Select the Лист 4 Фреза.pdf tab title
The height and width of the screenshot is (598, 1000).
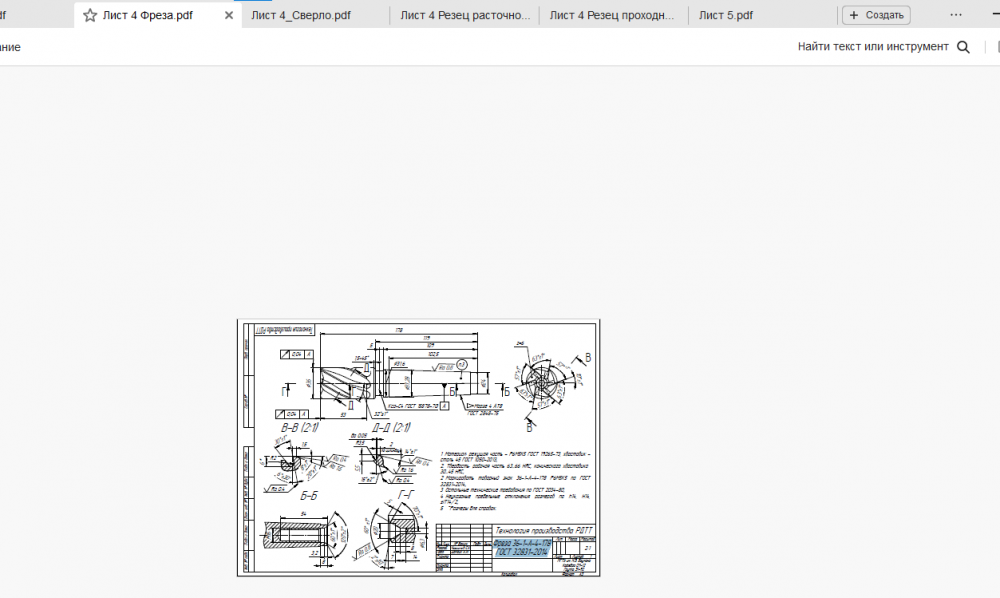148,15
